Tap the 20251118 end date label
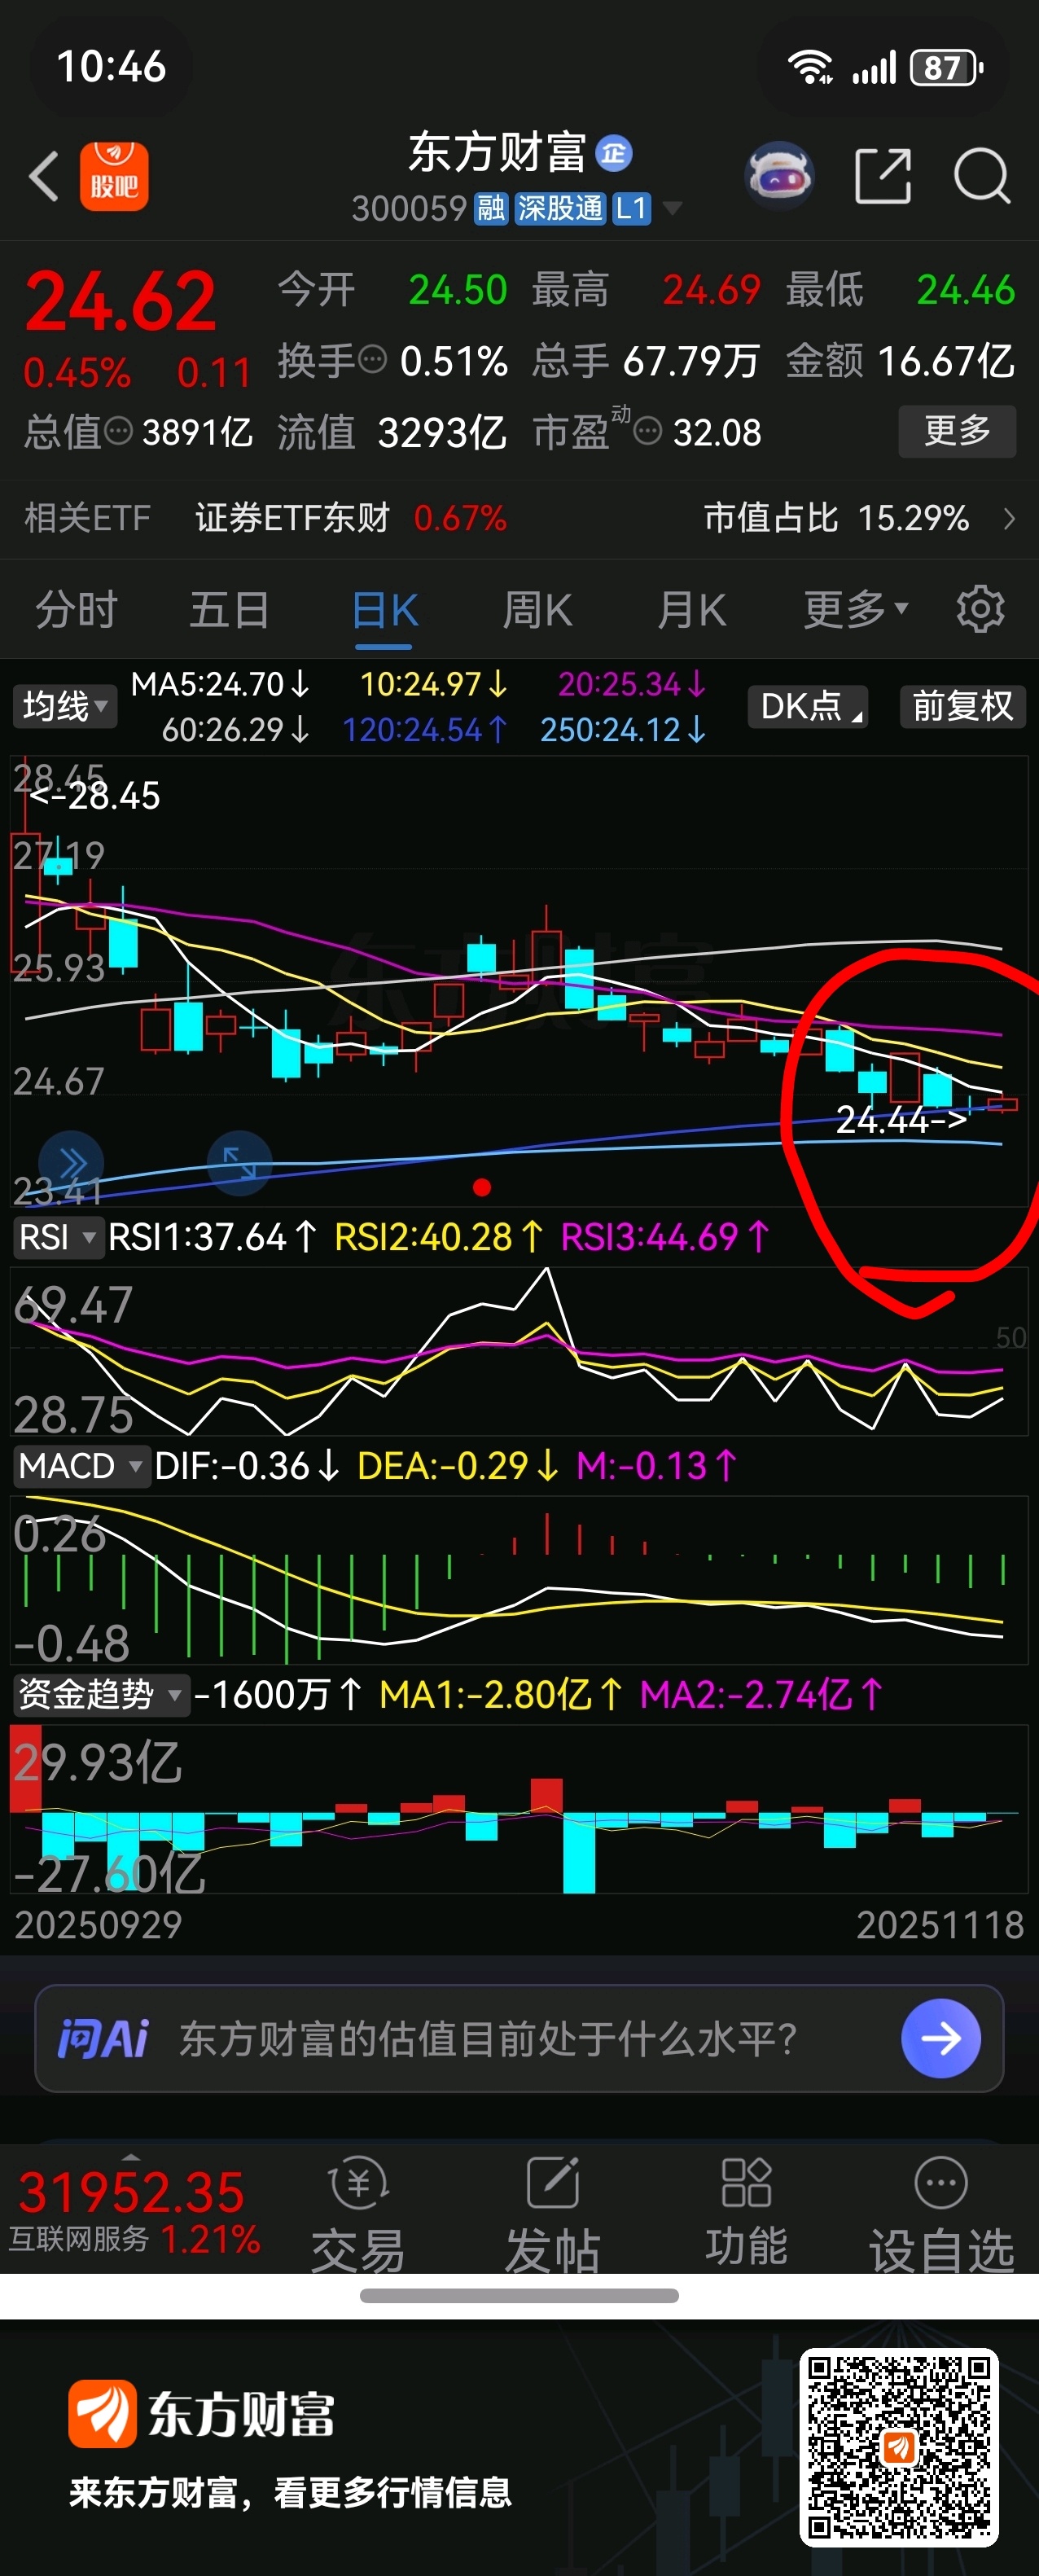 [940, 1925]
